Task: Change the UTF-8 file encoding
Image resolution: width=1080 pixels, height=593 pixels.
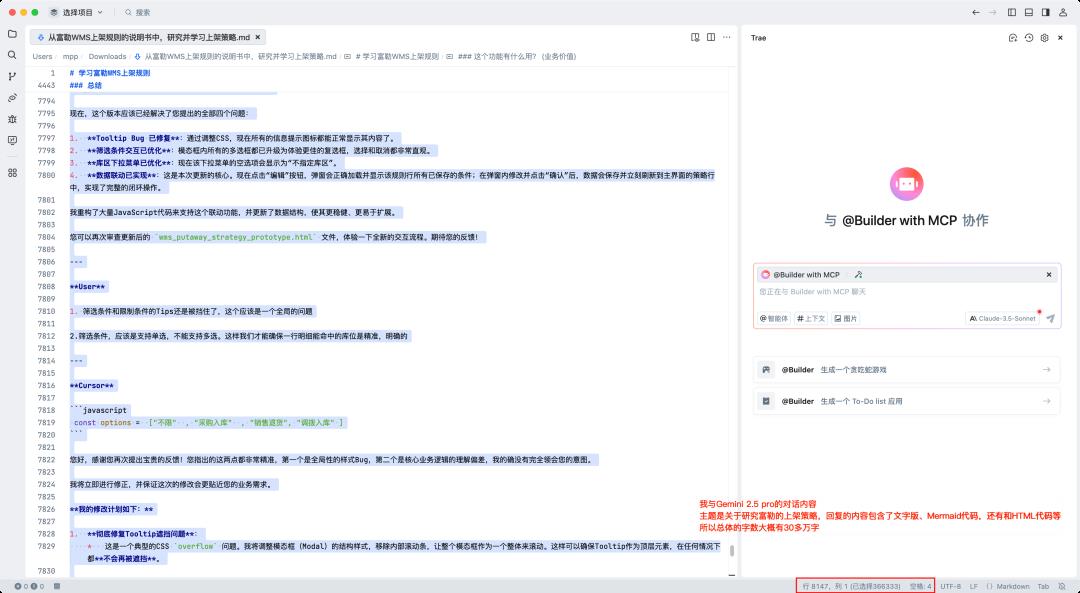Action: (951, 586)
